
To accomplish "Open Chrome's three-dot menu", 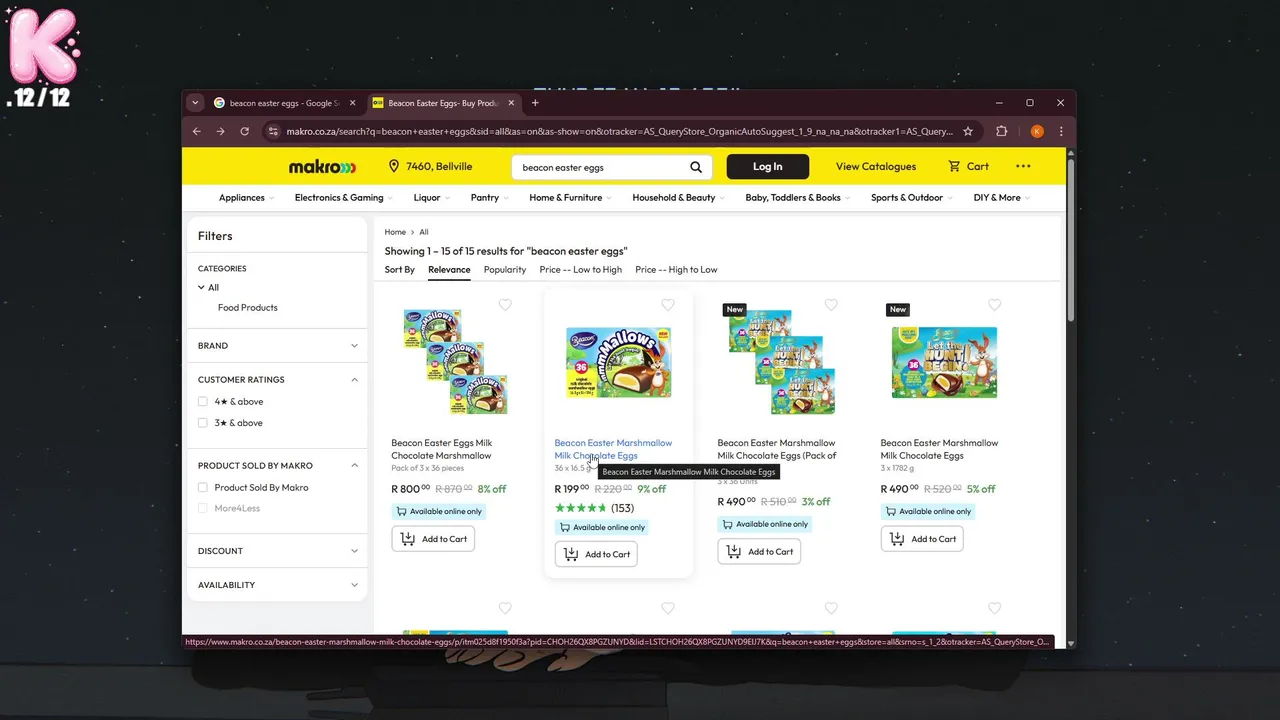I will point(1061,131).
